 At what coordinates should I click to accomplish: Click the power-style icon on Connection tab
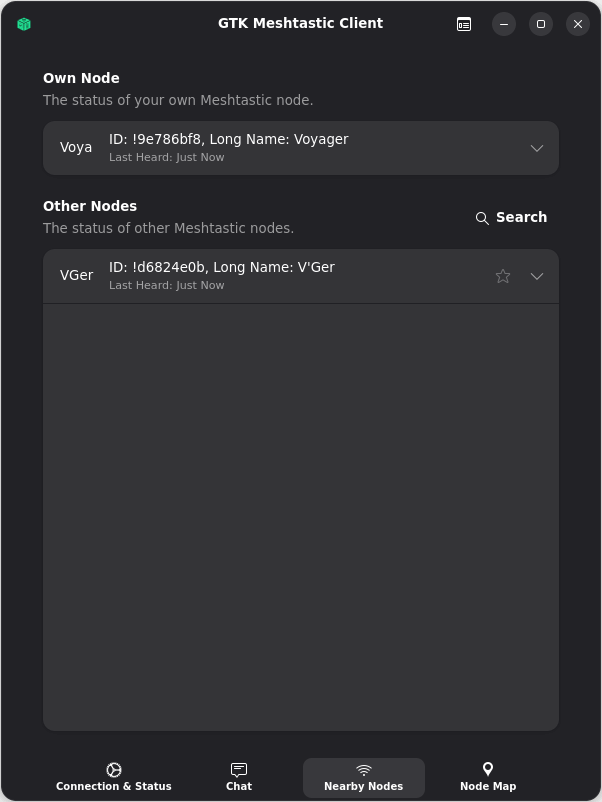(113, 770)
